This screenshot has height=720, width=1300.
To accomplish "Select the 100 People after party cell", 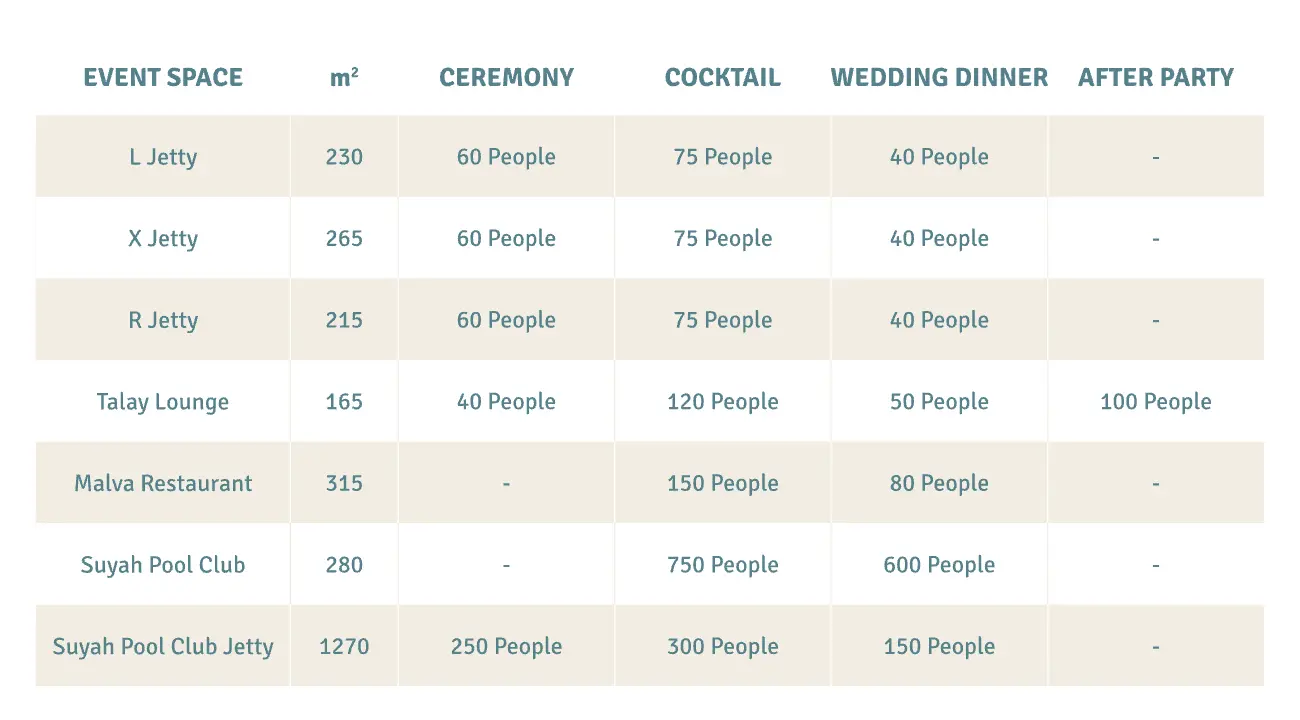I will coord(1156,402).
